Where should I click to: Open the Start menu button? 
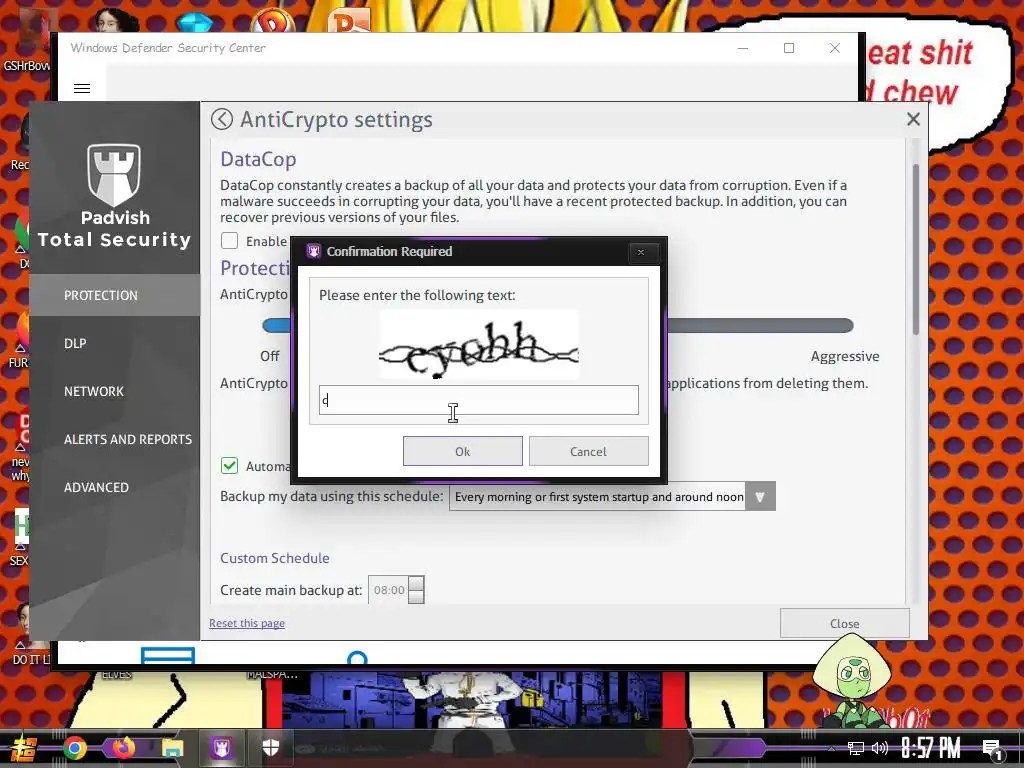(x=23, y=748)
